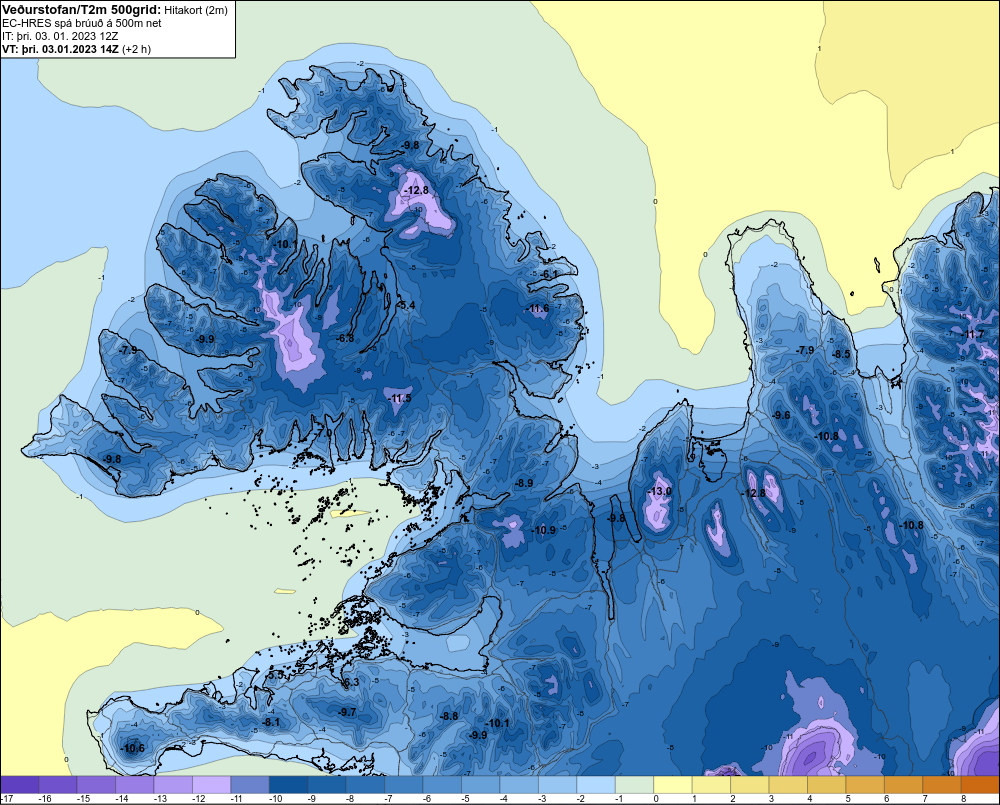Click the -2 legend scale label

(x=580, y=799)
